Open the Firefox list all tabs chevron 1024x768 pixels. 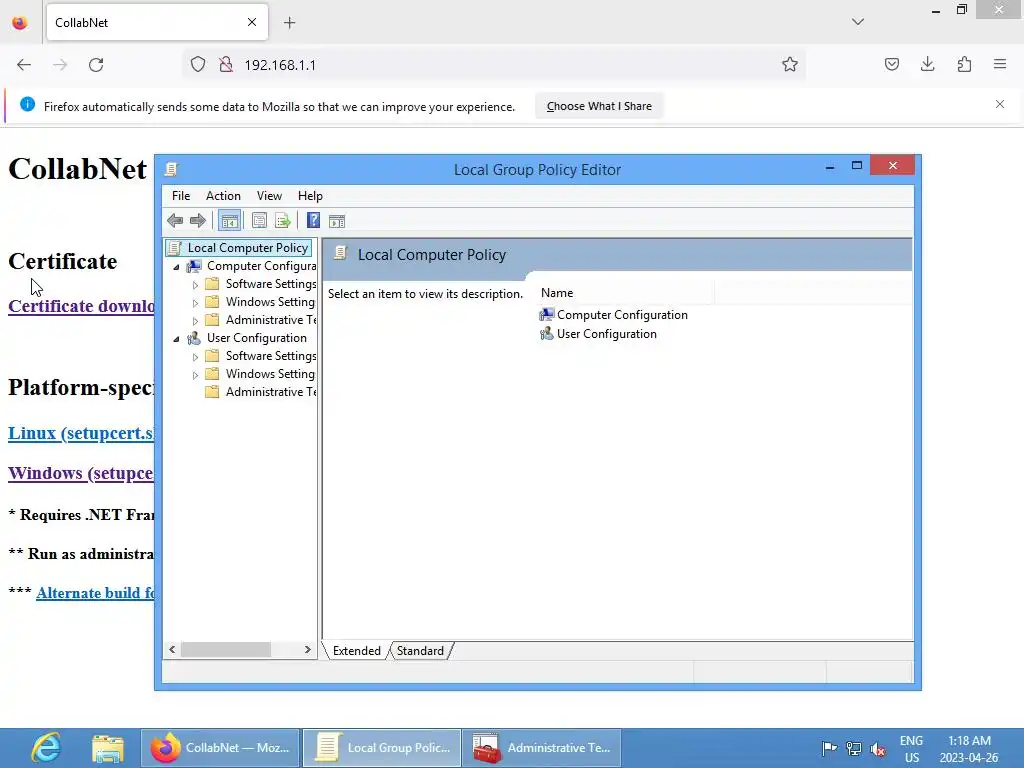[x=858, y=22]
